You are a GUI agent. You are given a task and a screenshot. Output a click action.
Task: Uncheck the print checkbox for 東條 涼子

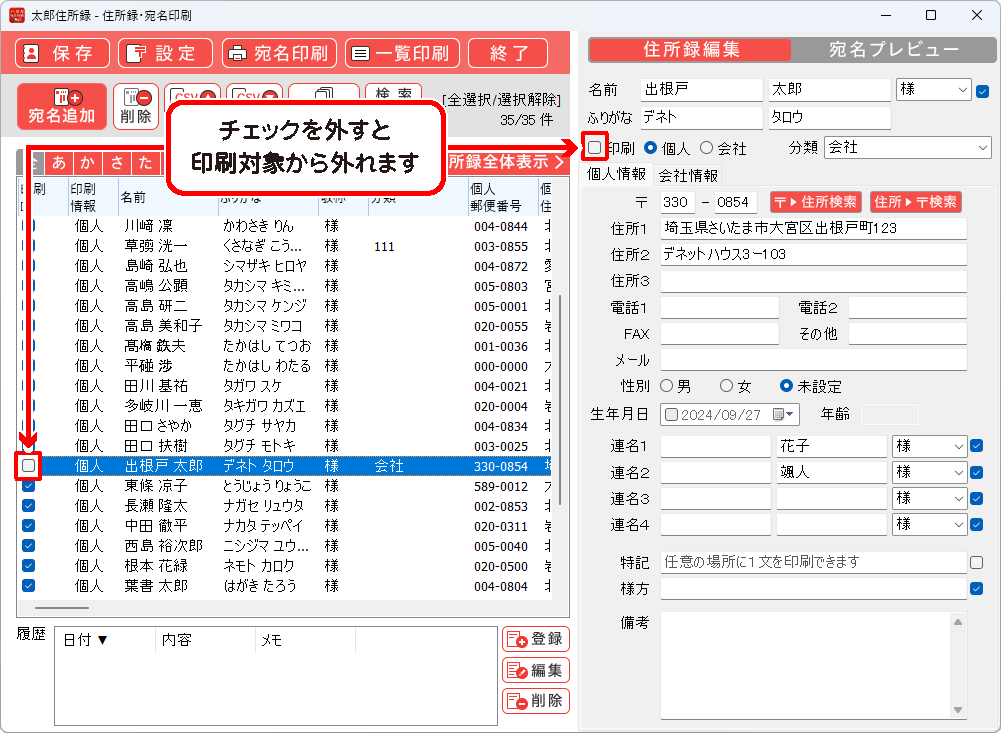point(29,486)
